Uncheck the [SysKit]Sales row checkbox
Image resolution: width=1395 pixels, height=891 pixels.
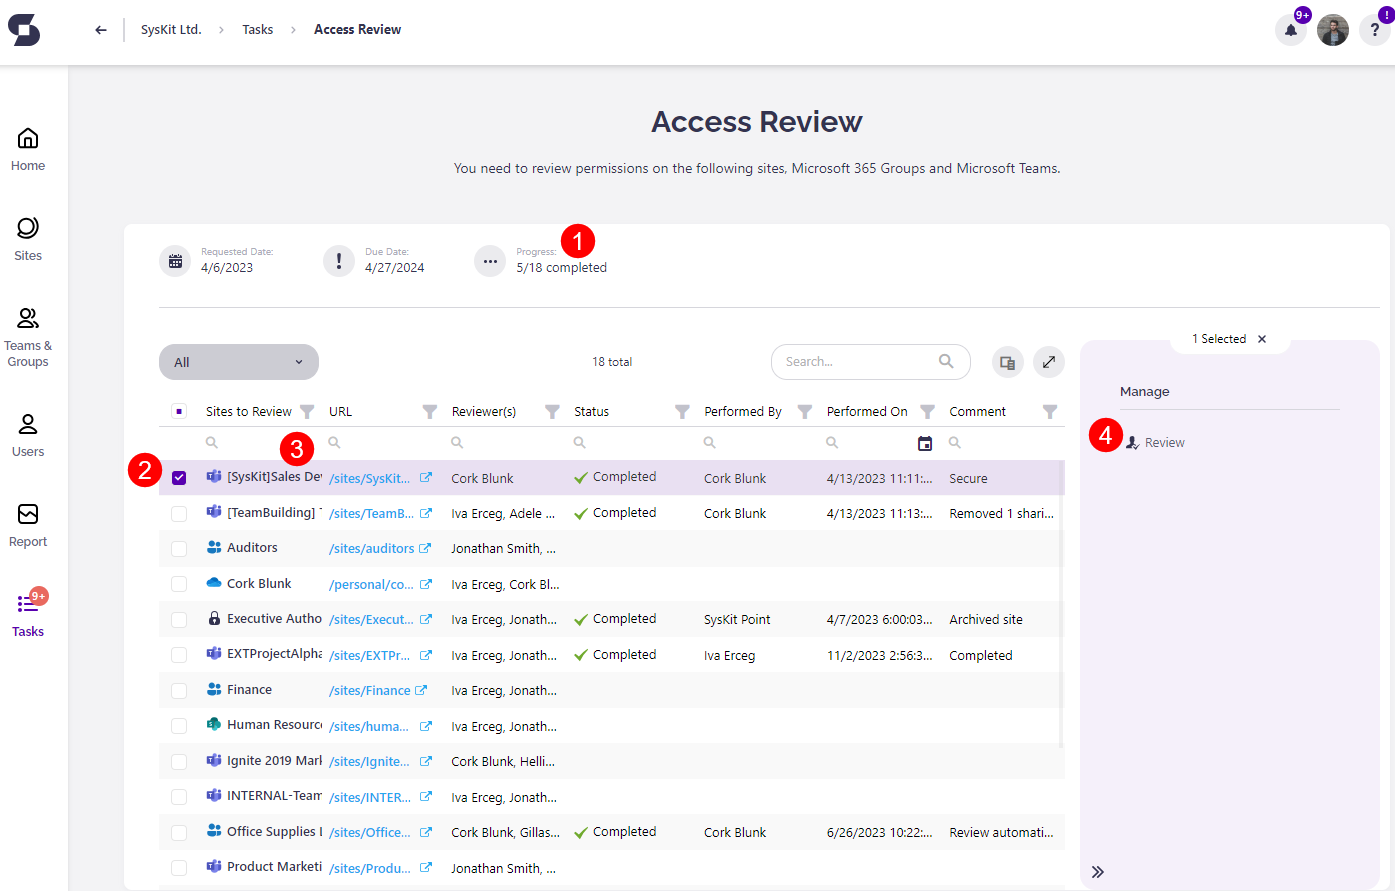pyautogui.click(x=179, y=478)
